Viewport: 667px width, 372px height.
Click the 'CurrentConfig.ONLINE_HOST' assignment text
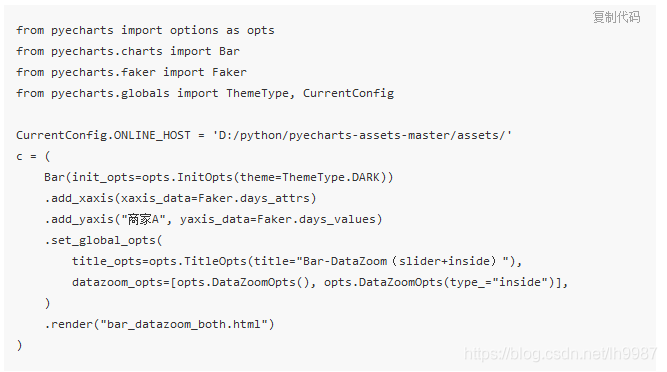[x=103, y=135]
